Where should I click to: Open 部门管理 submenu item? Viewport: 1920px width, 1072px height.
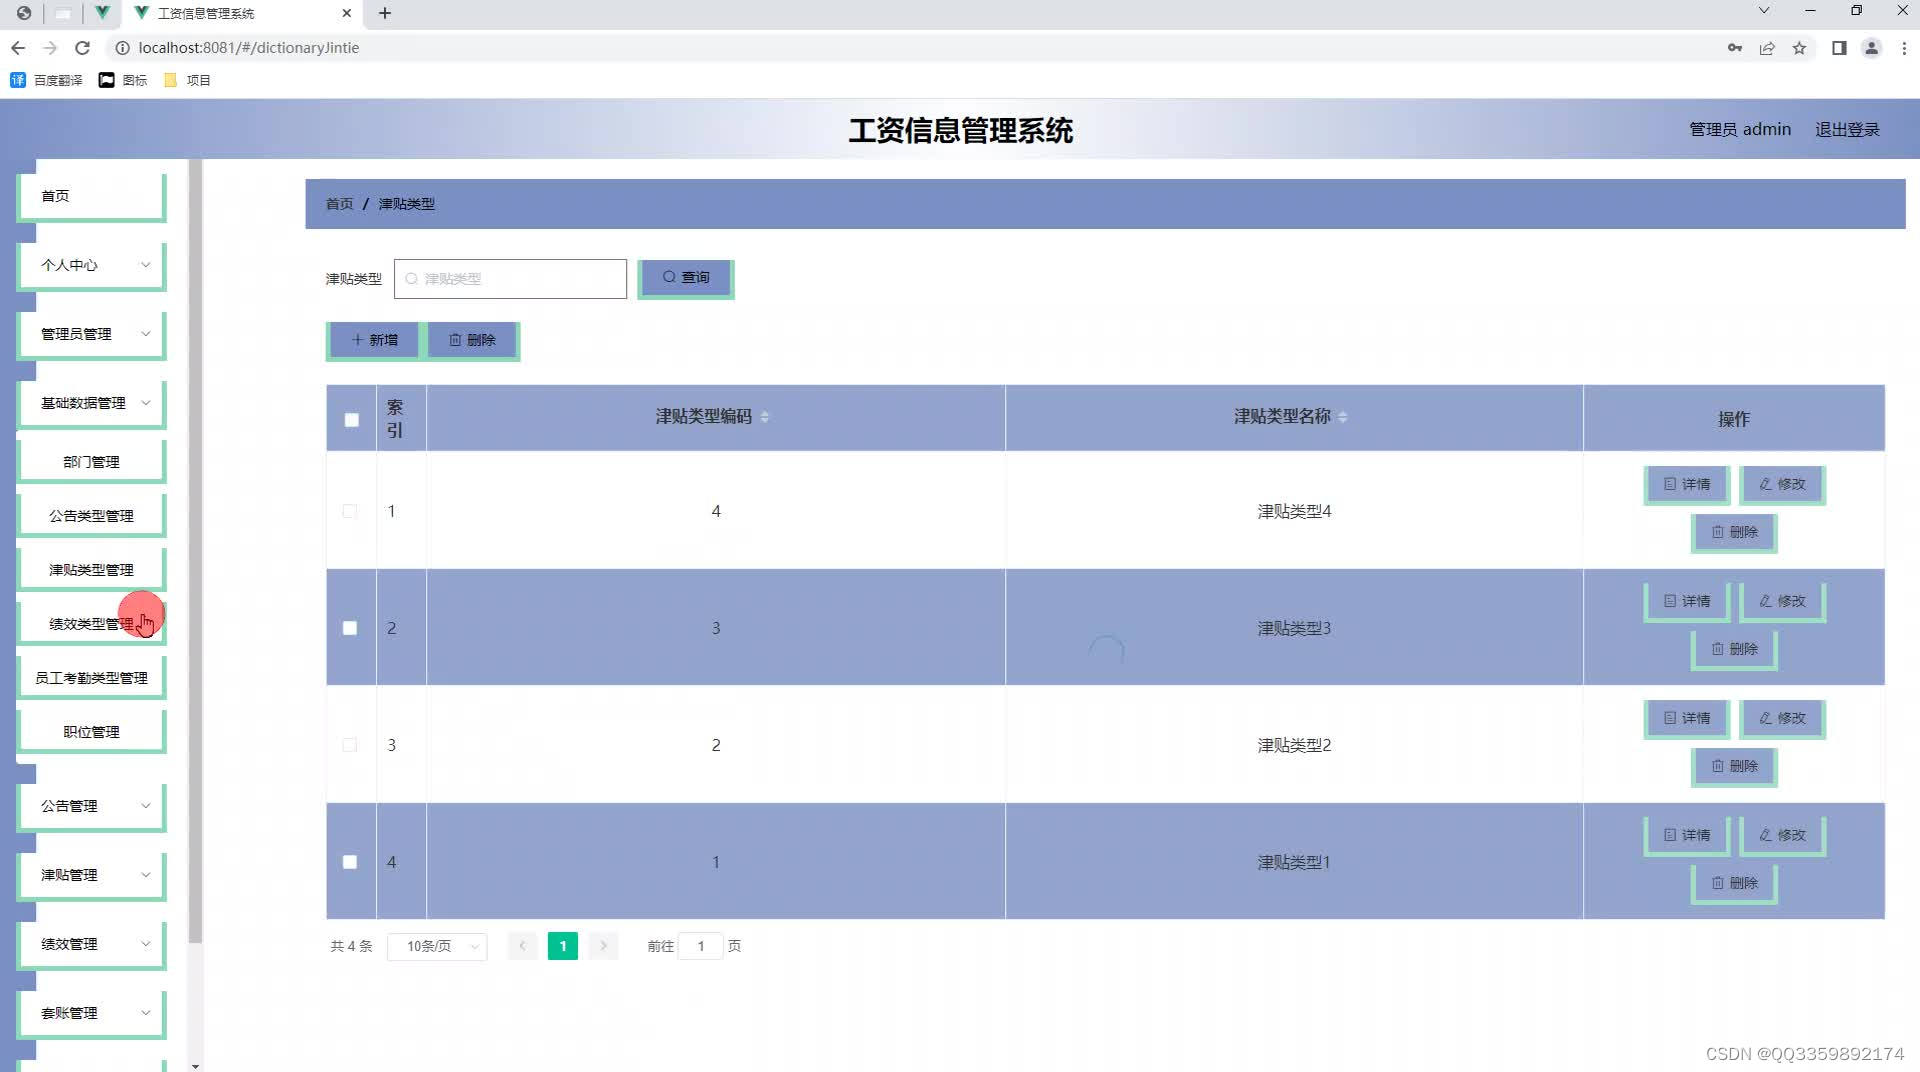[91, 462]
